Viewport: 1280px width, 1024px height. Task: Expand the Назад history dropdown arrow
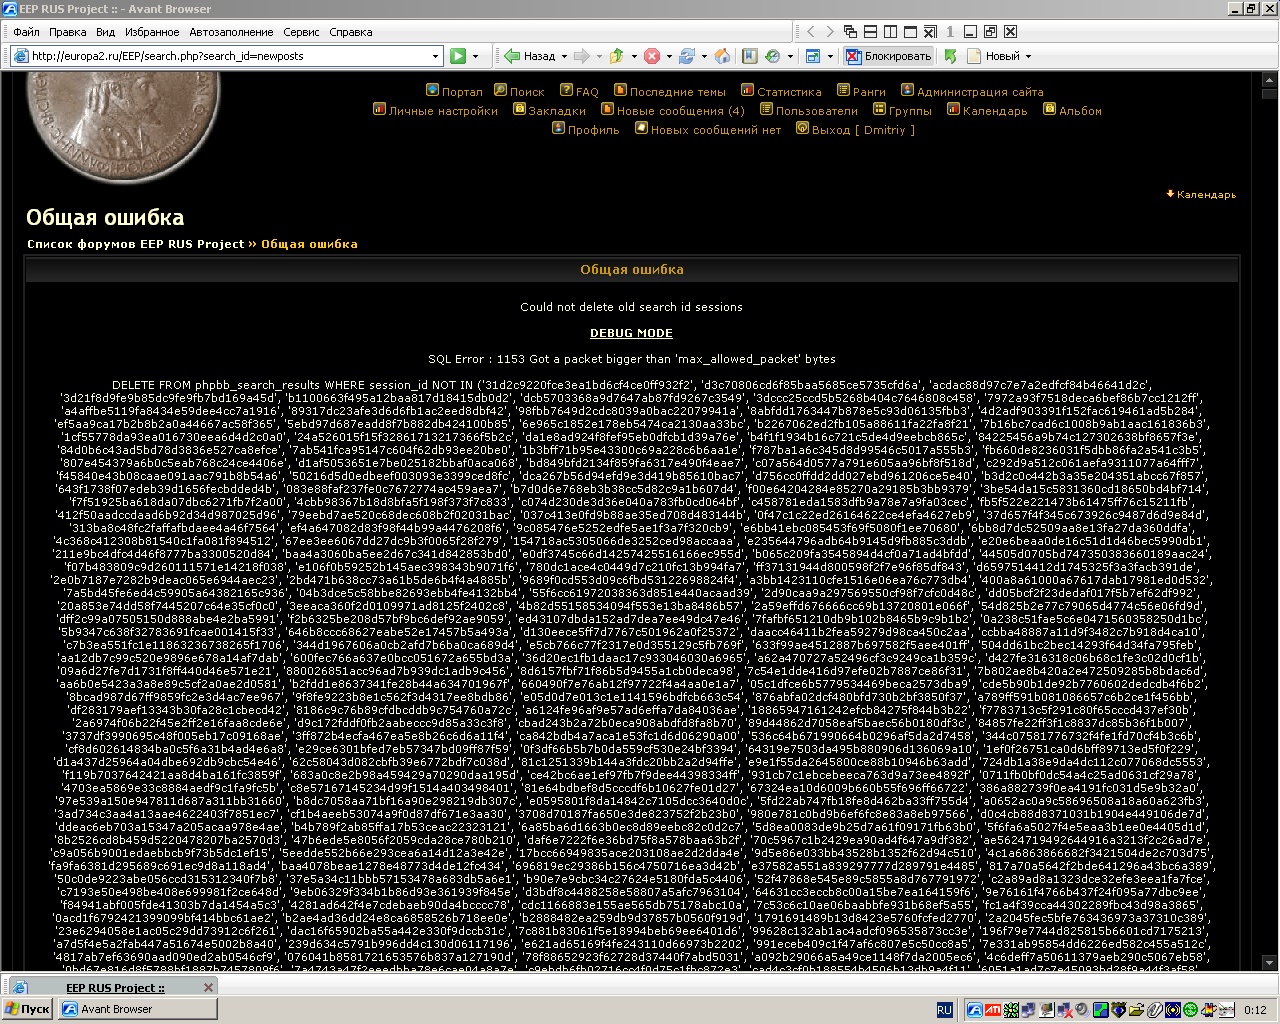coord(564,56)
